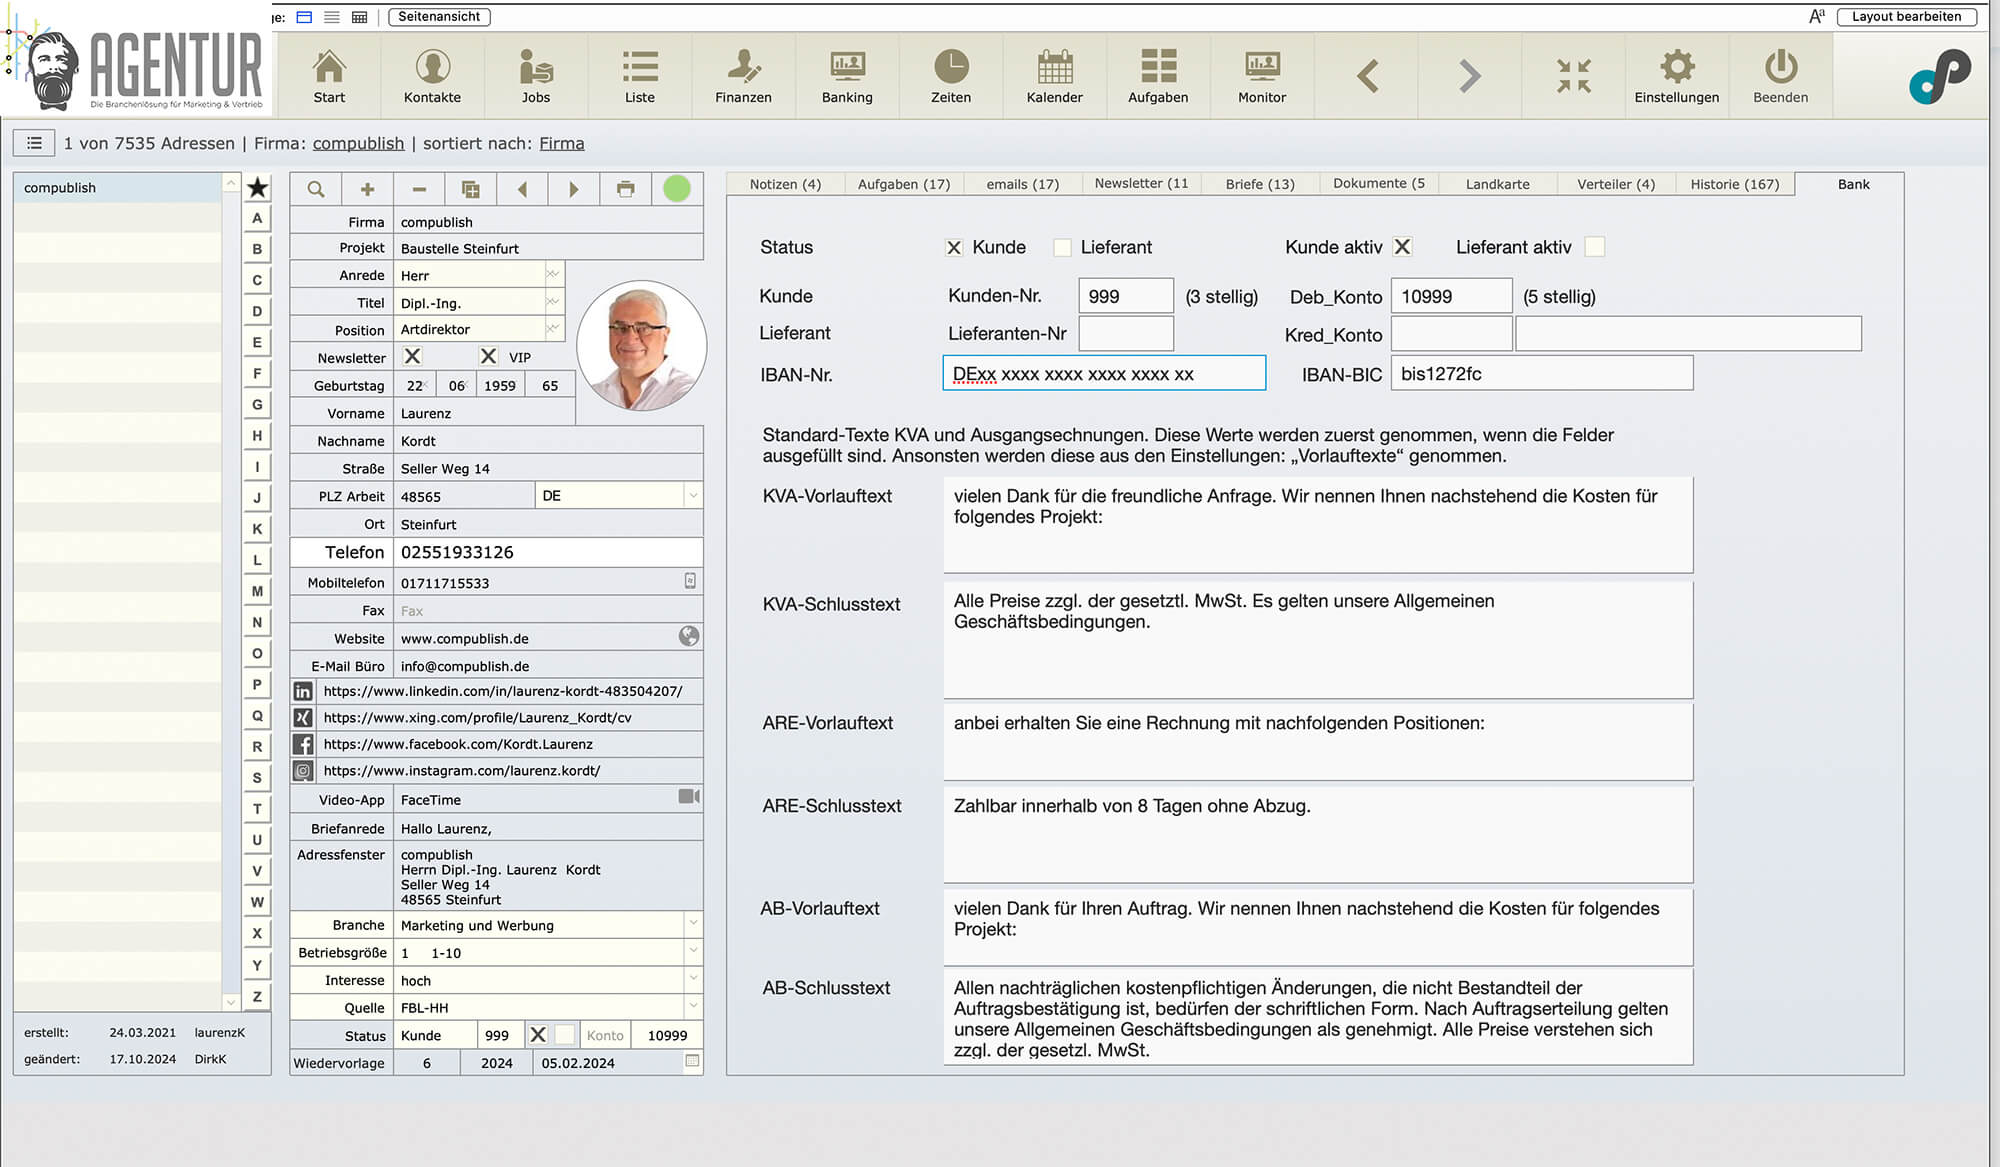The image size is (2000, 1167).
Task: Open the Titel dropdown
Action: tap(553, 301)
